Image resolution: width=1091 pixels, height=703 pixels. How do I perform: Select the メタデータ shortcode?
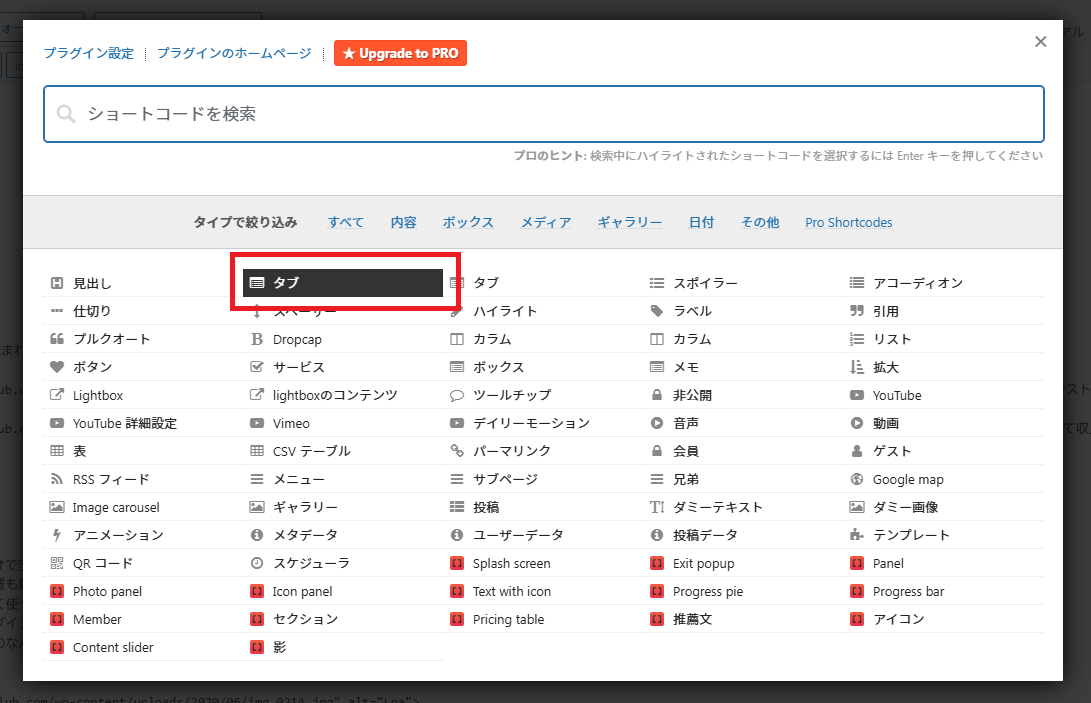(x=343, y=535)
